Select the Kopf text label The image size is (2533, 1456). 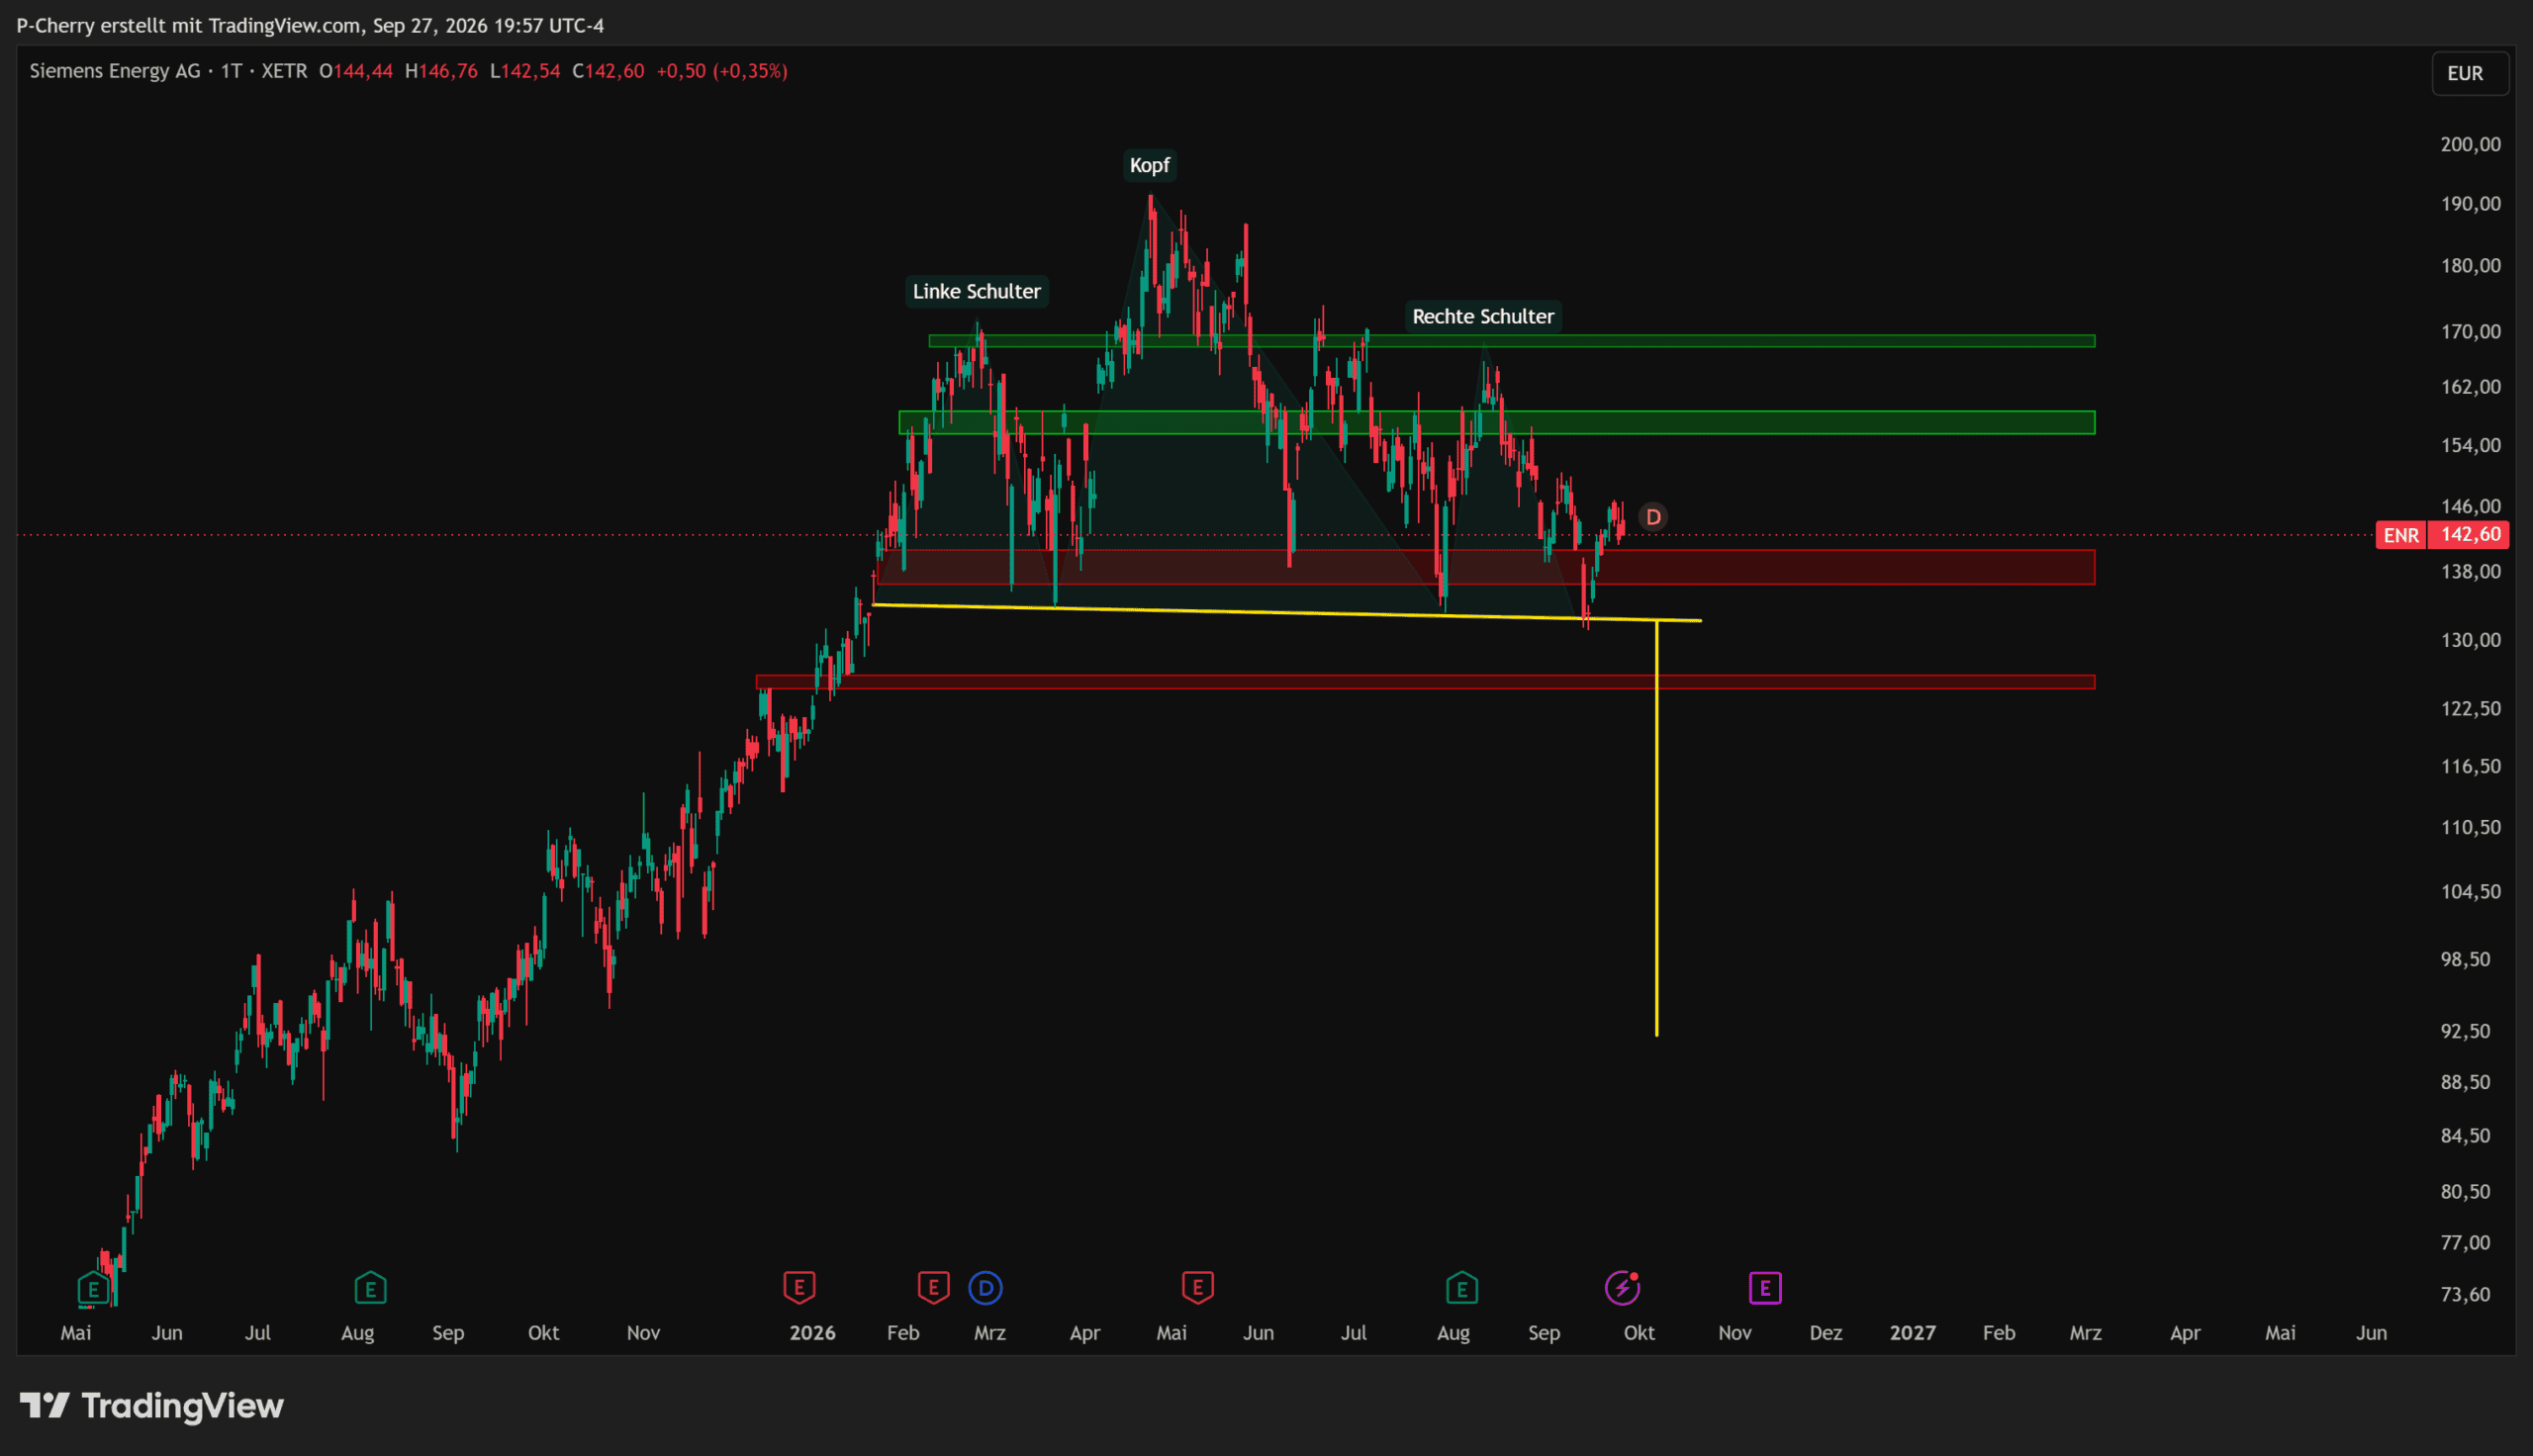coord(1149,165)
